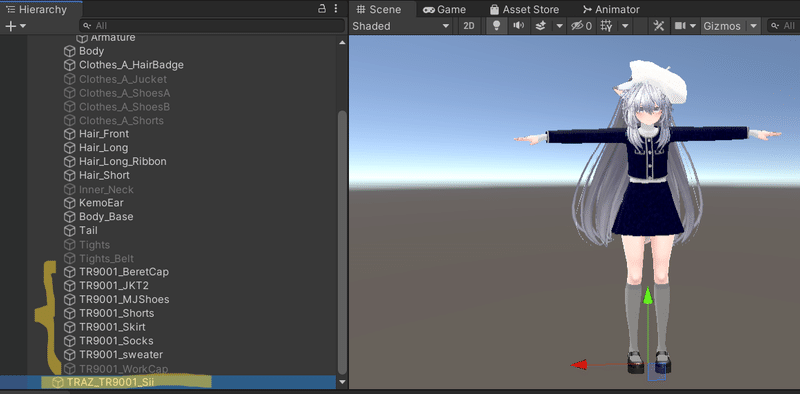This screenshot has height=394, width=800.
Task: Toggle hidden objects visibility (eye with 0)
Action: click(582, 26)
